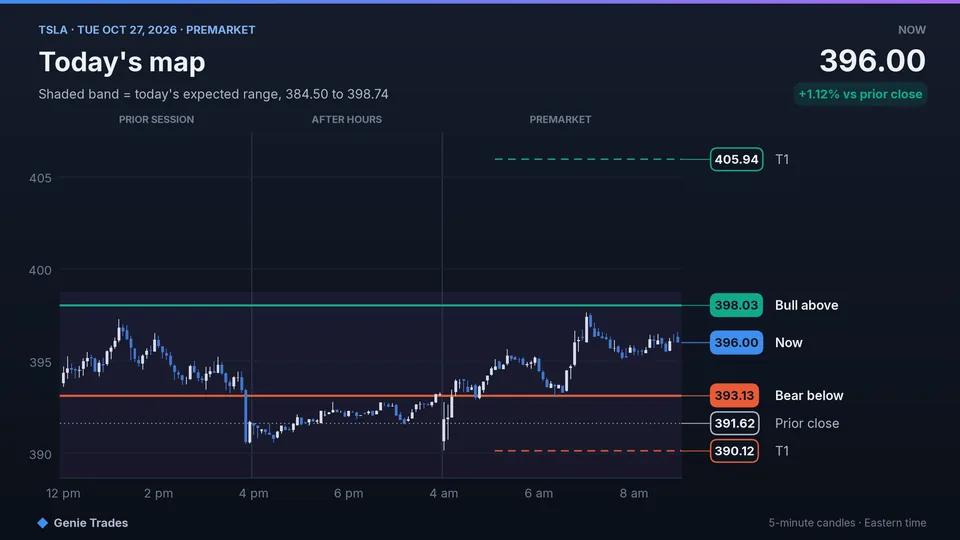Click the 5-minute candles Eastern time note
The height and width of the screenshot is (540, 960).
847,523
